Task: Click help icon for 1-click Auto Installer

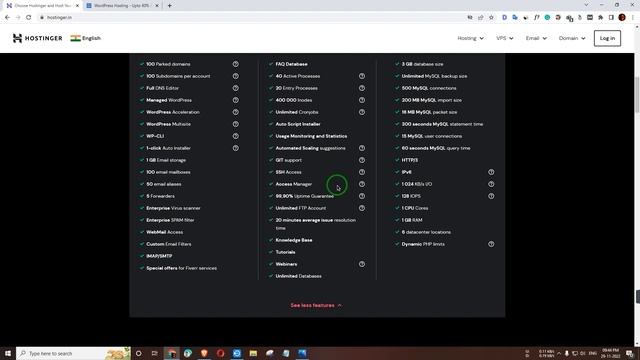Action: tap(236, 148)
